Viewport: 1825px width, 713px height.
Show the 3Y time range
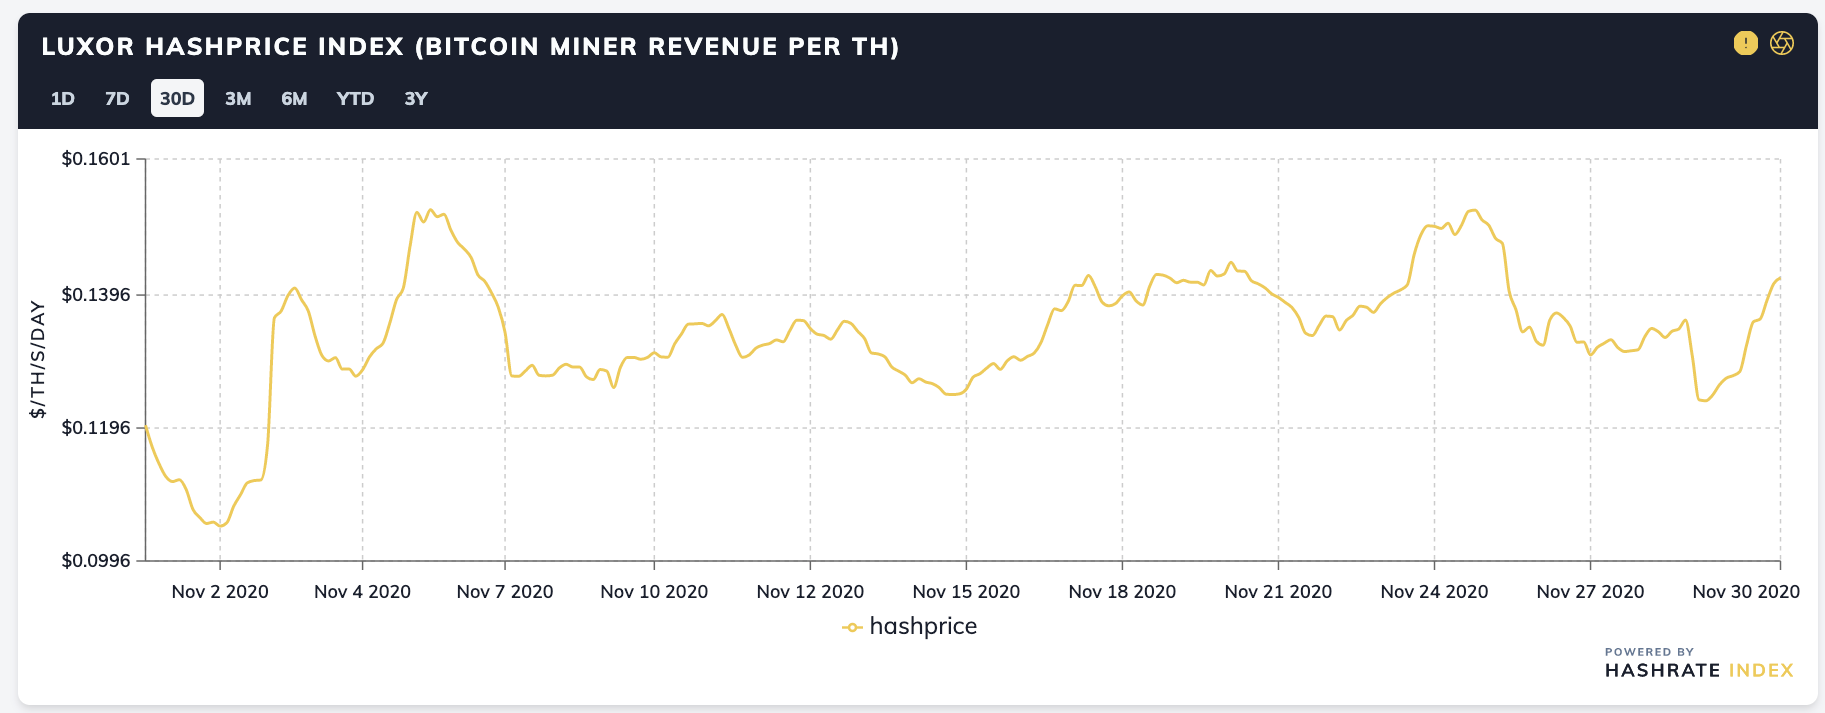click(416, 98)
